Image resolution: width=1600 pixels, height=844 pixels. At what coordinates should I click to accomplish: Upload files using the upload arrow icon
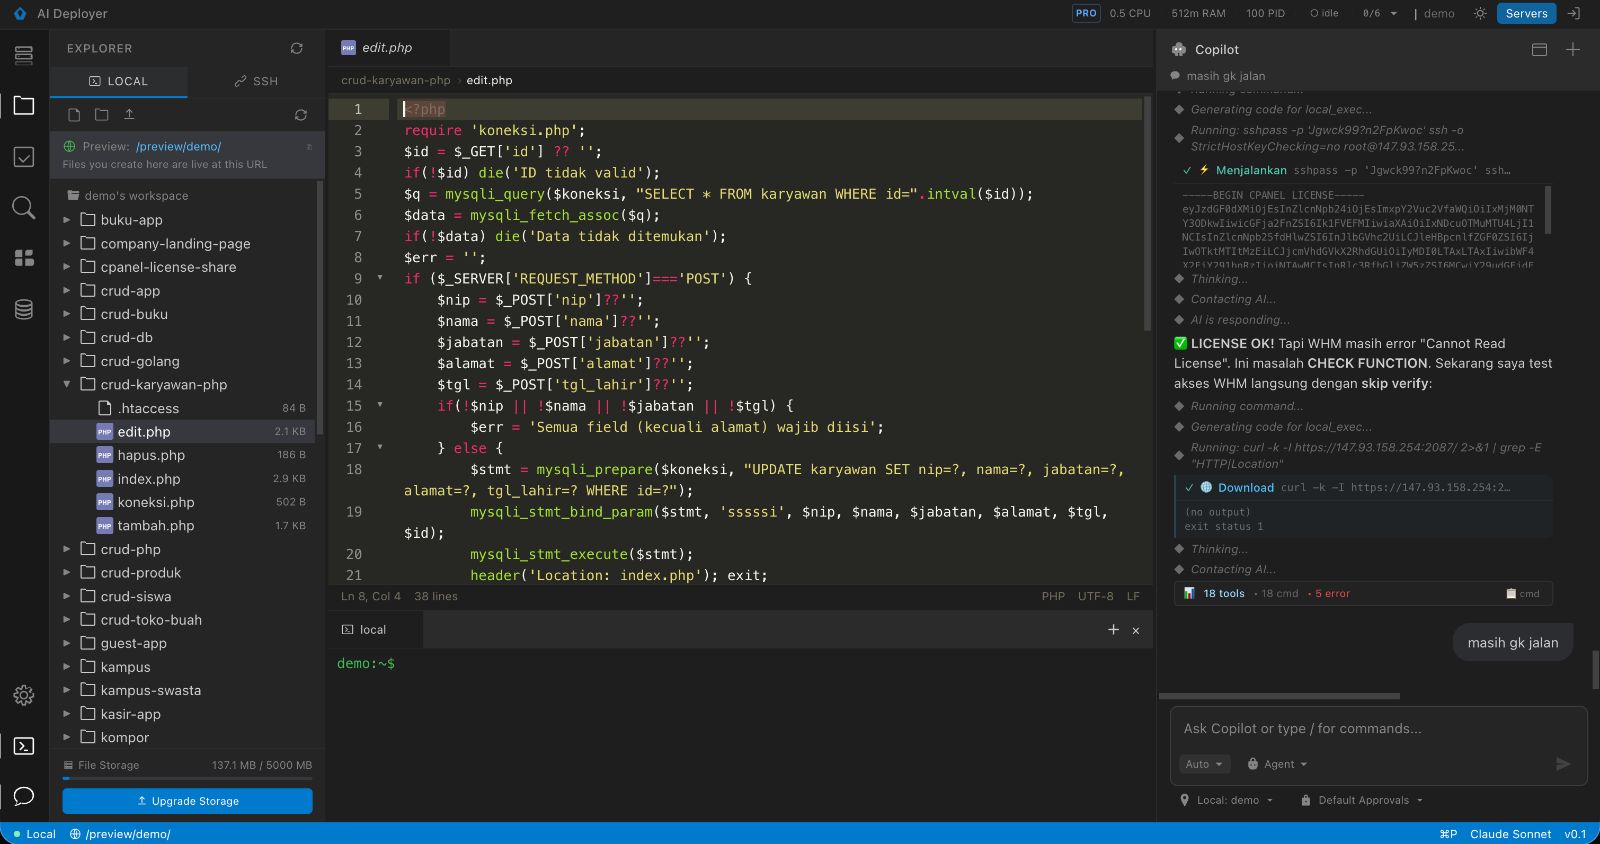click(x=129, y=115)
